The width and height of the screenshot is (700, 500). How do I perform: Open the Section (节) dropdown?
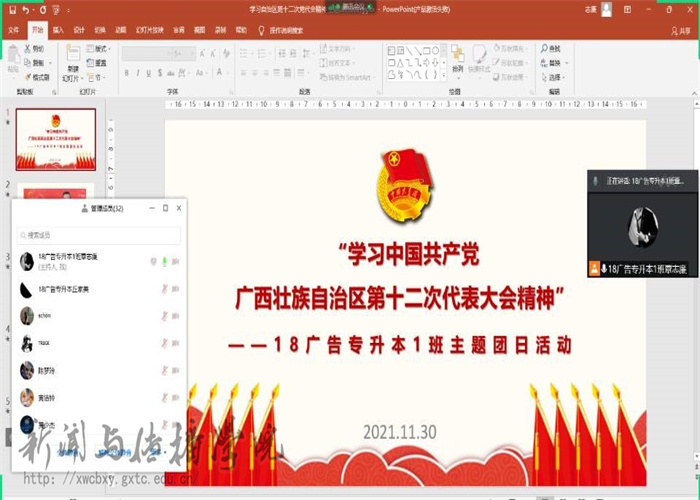[97, 77]
